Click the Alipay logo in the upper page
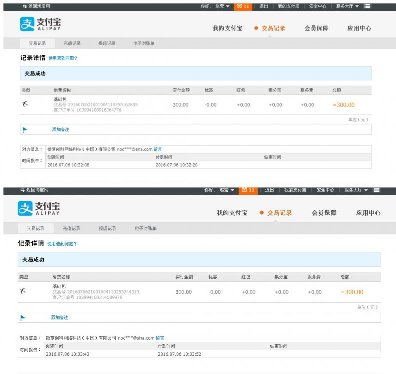Image resolution: width=396 pixels, height=374 pixels. pos(40,24)
